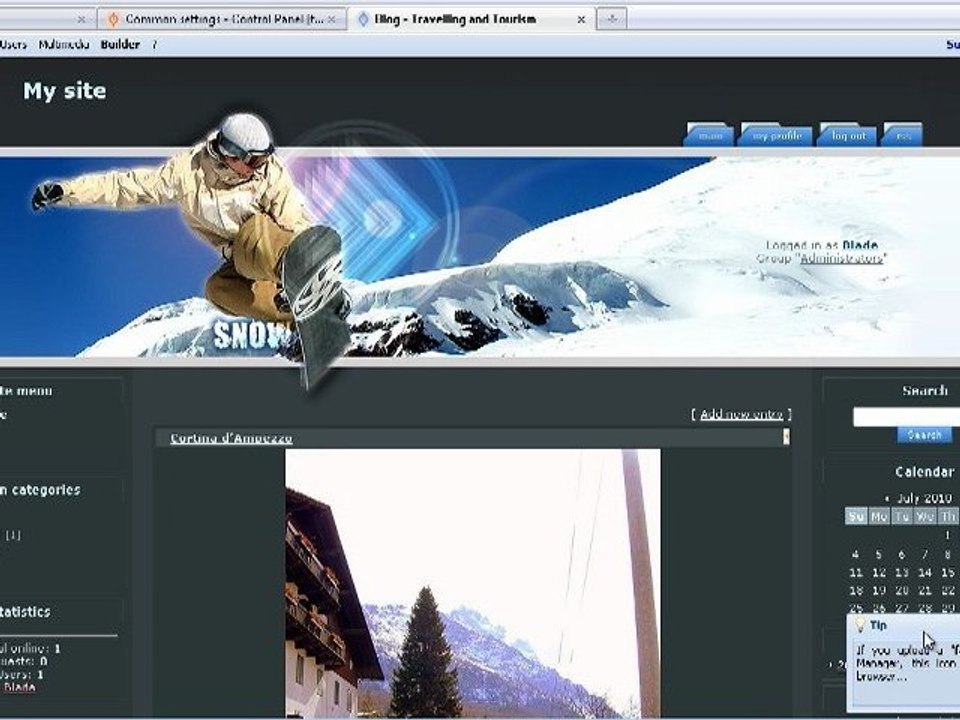This screenshot has height=720, width=960.
Task: Select calendar day 6
Action: [902, 555]
